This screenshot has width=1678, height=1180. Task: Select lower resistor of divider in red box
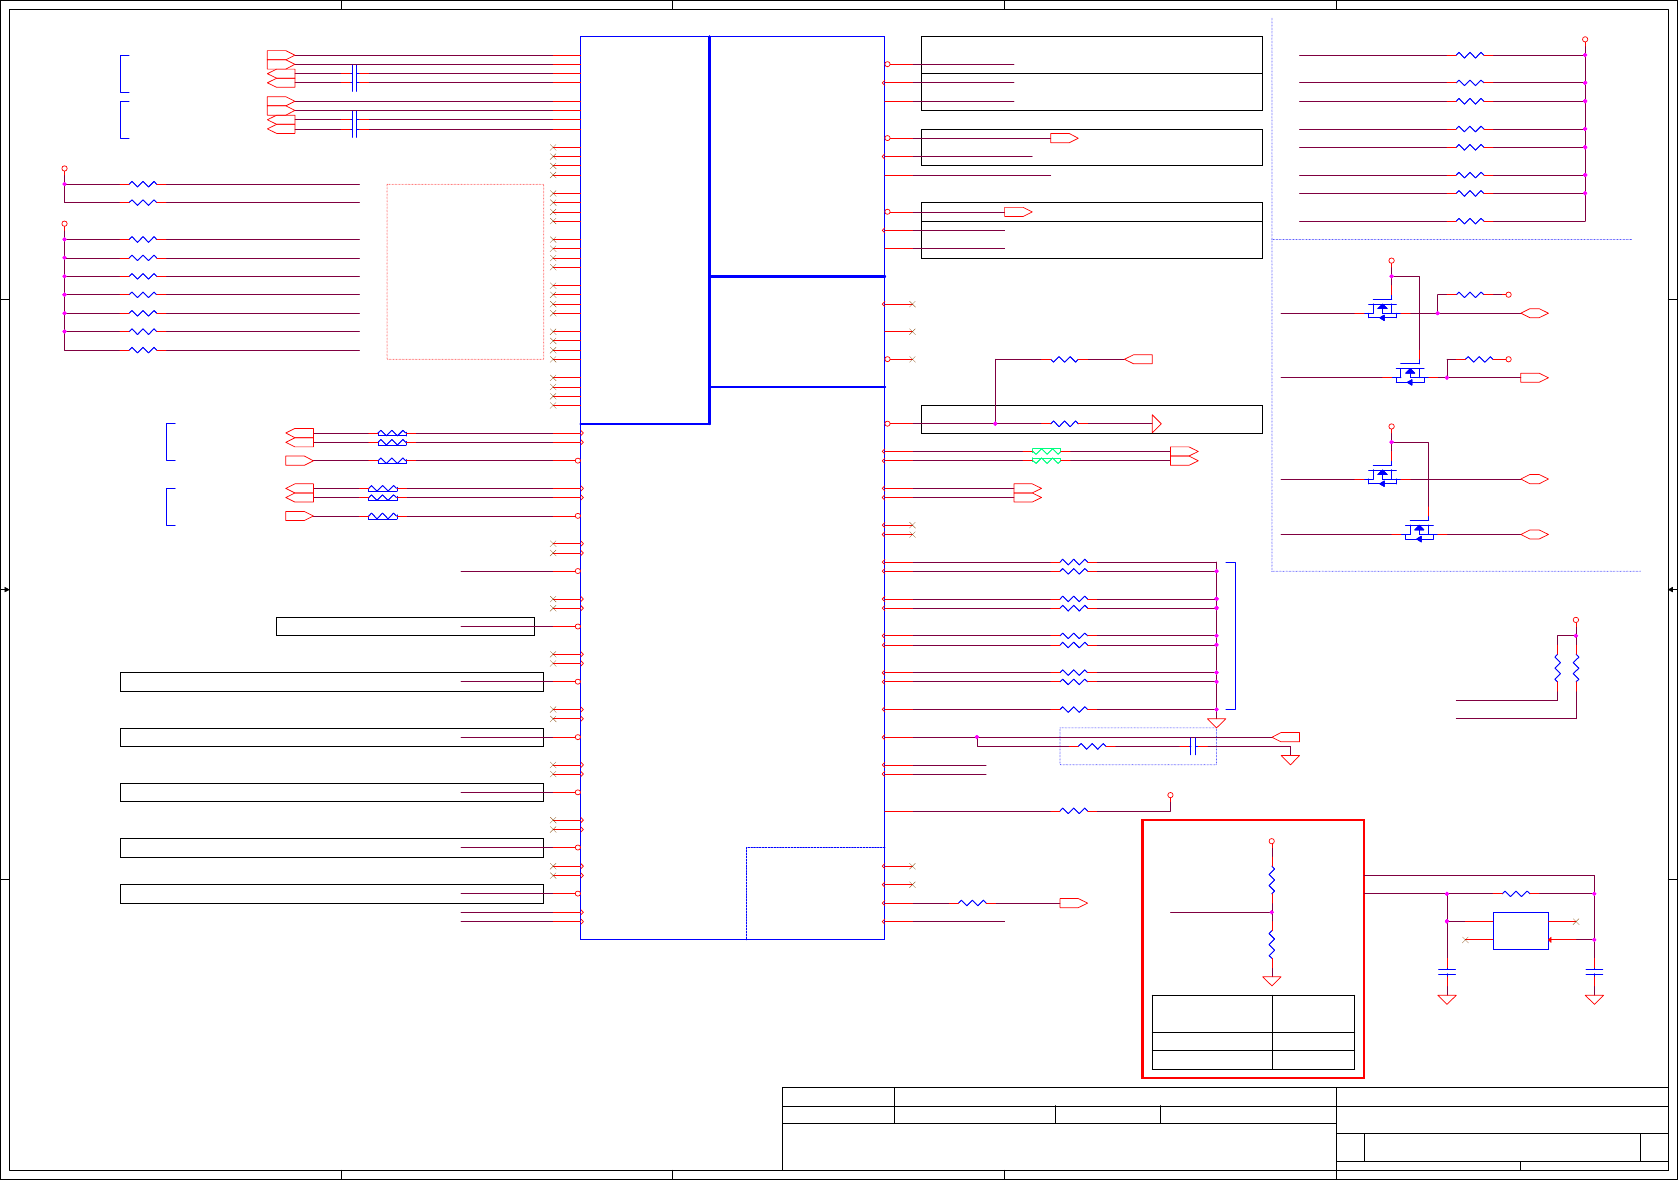click(x=1272, y=945)
